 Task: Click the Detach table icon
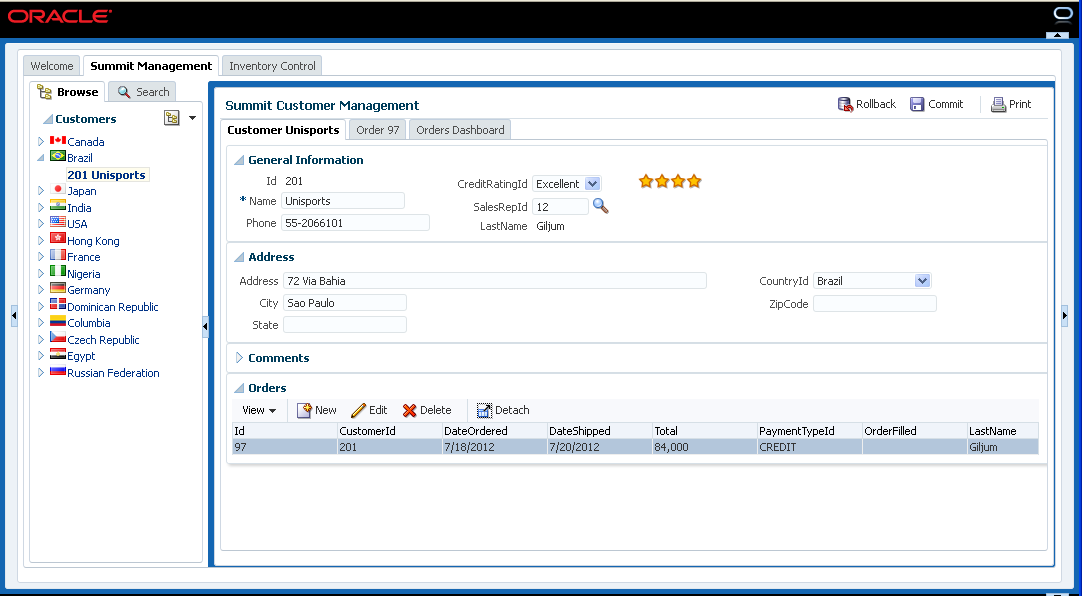click(484, 410)
